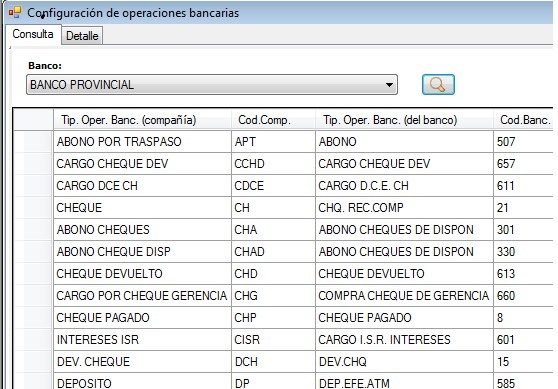The height and width of the screenshot is (389, 558).
Task: Sort by Cod.Comp. column header
Action: click(x=273, y=120)
